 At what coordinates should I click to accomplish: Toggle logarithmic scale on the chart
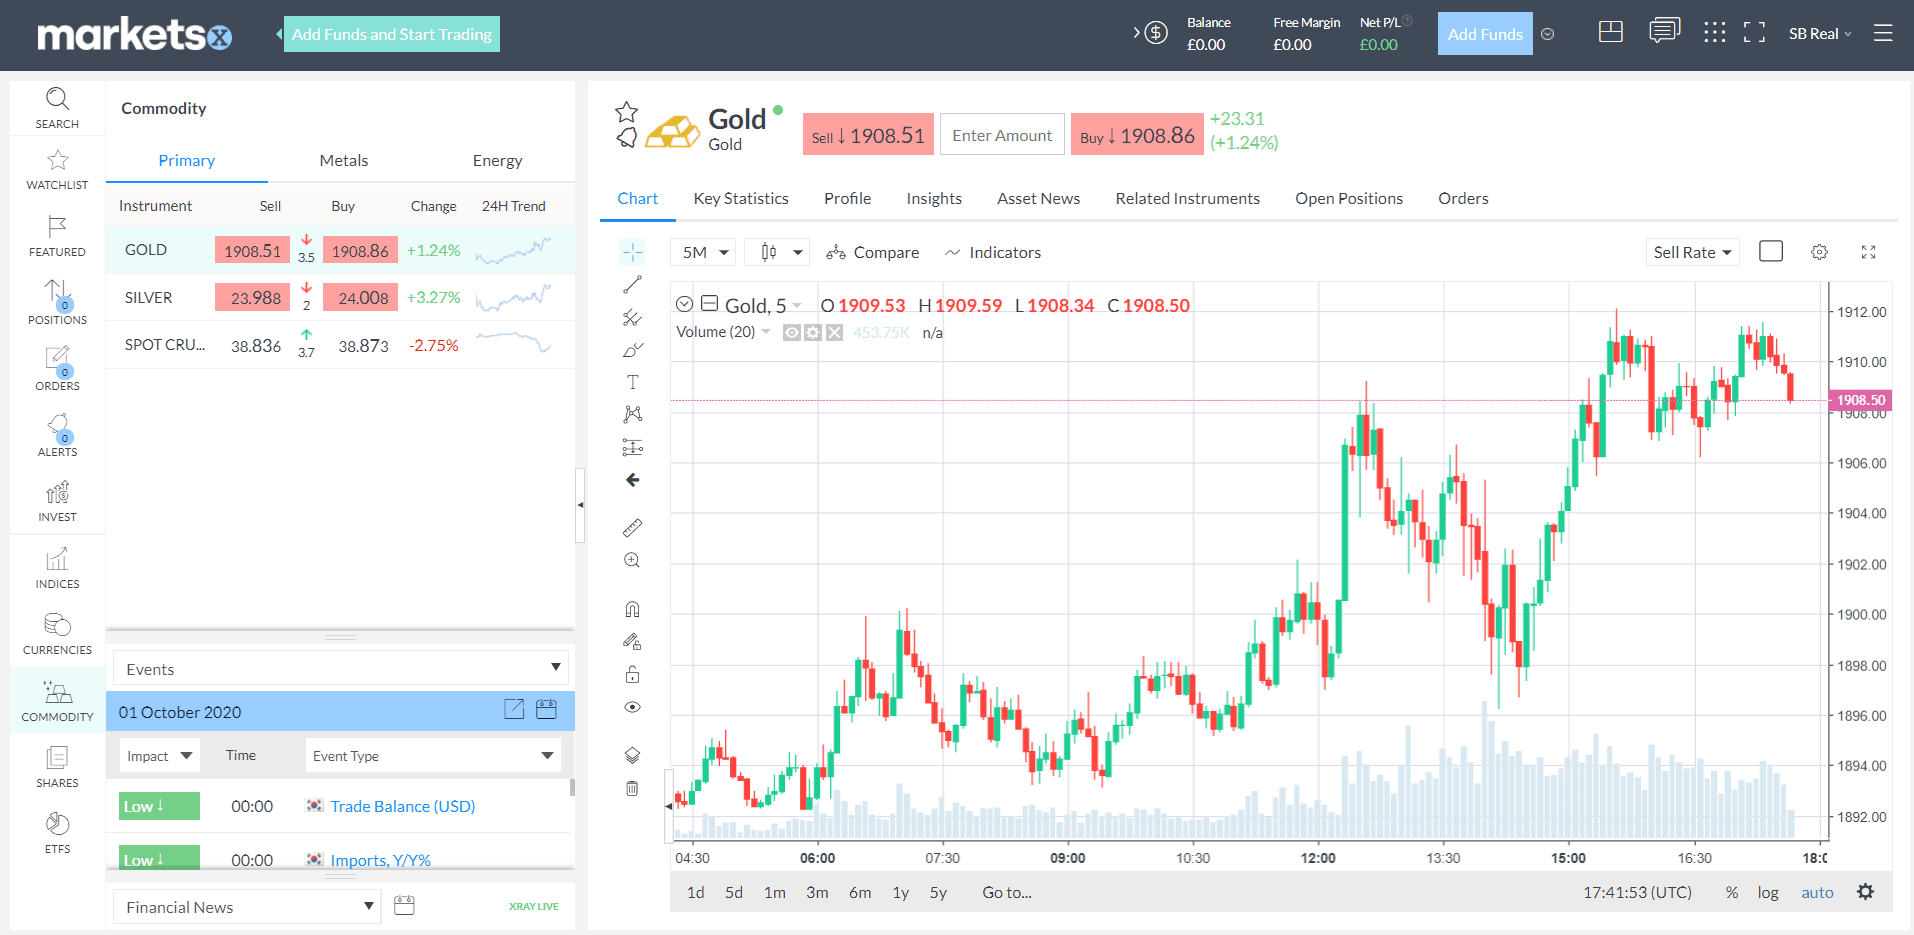(1768, 892)
